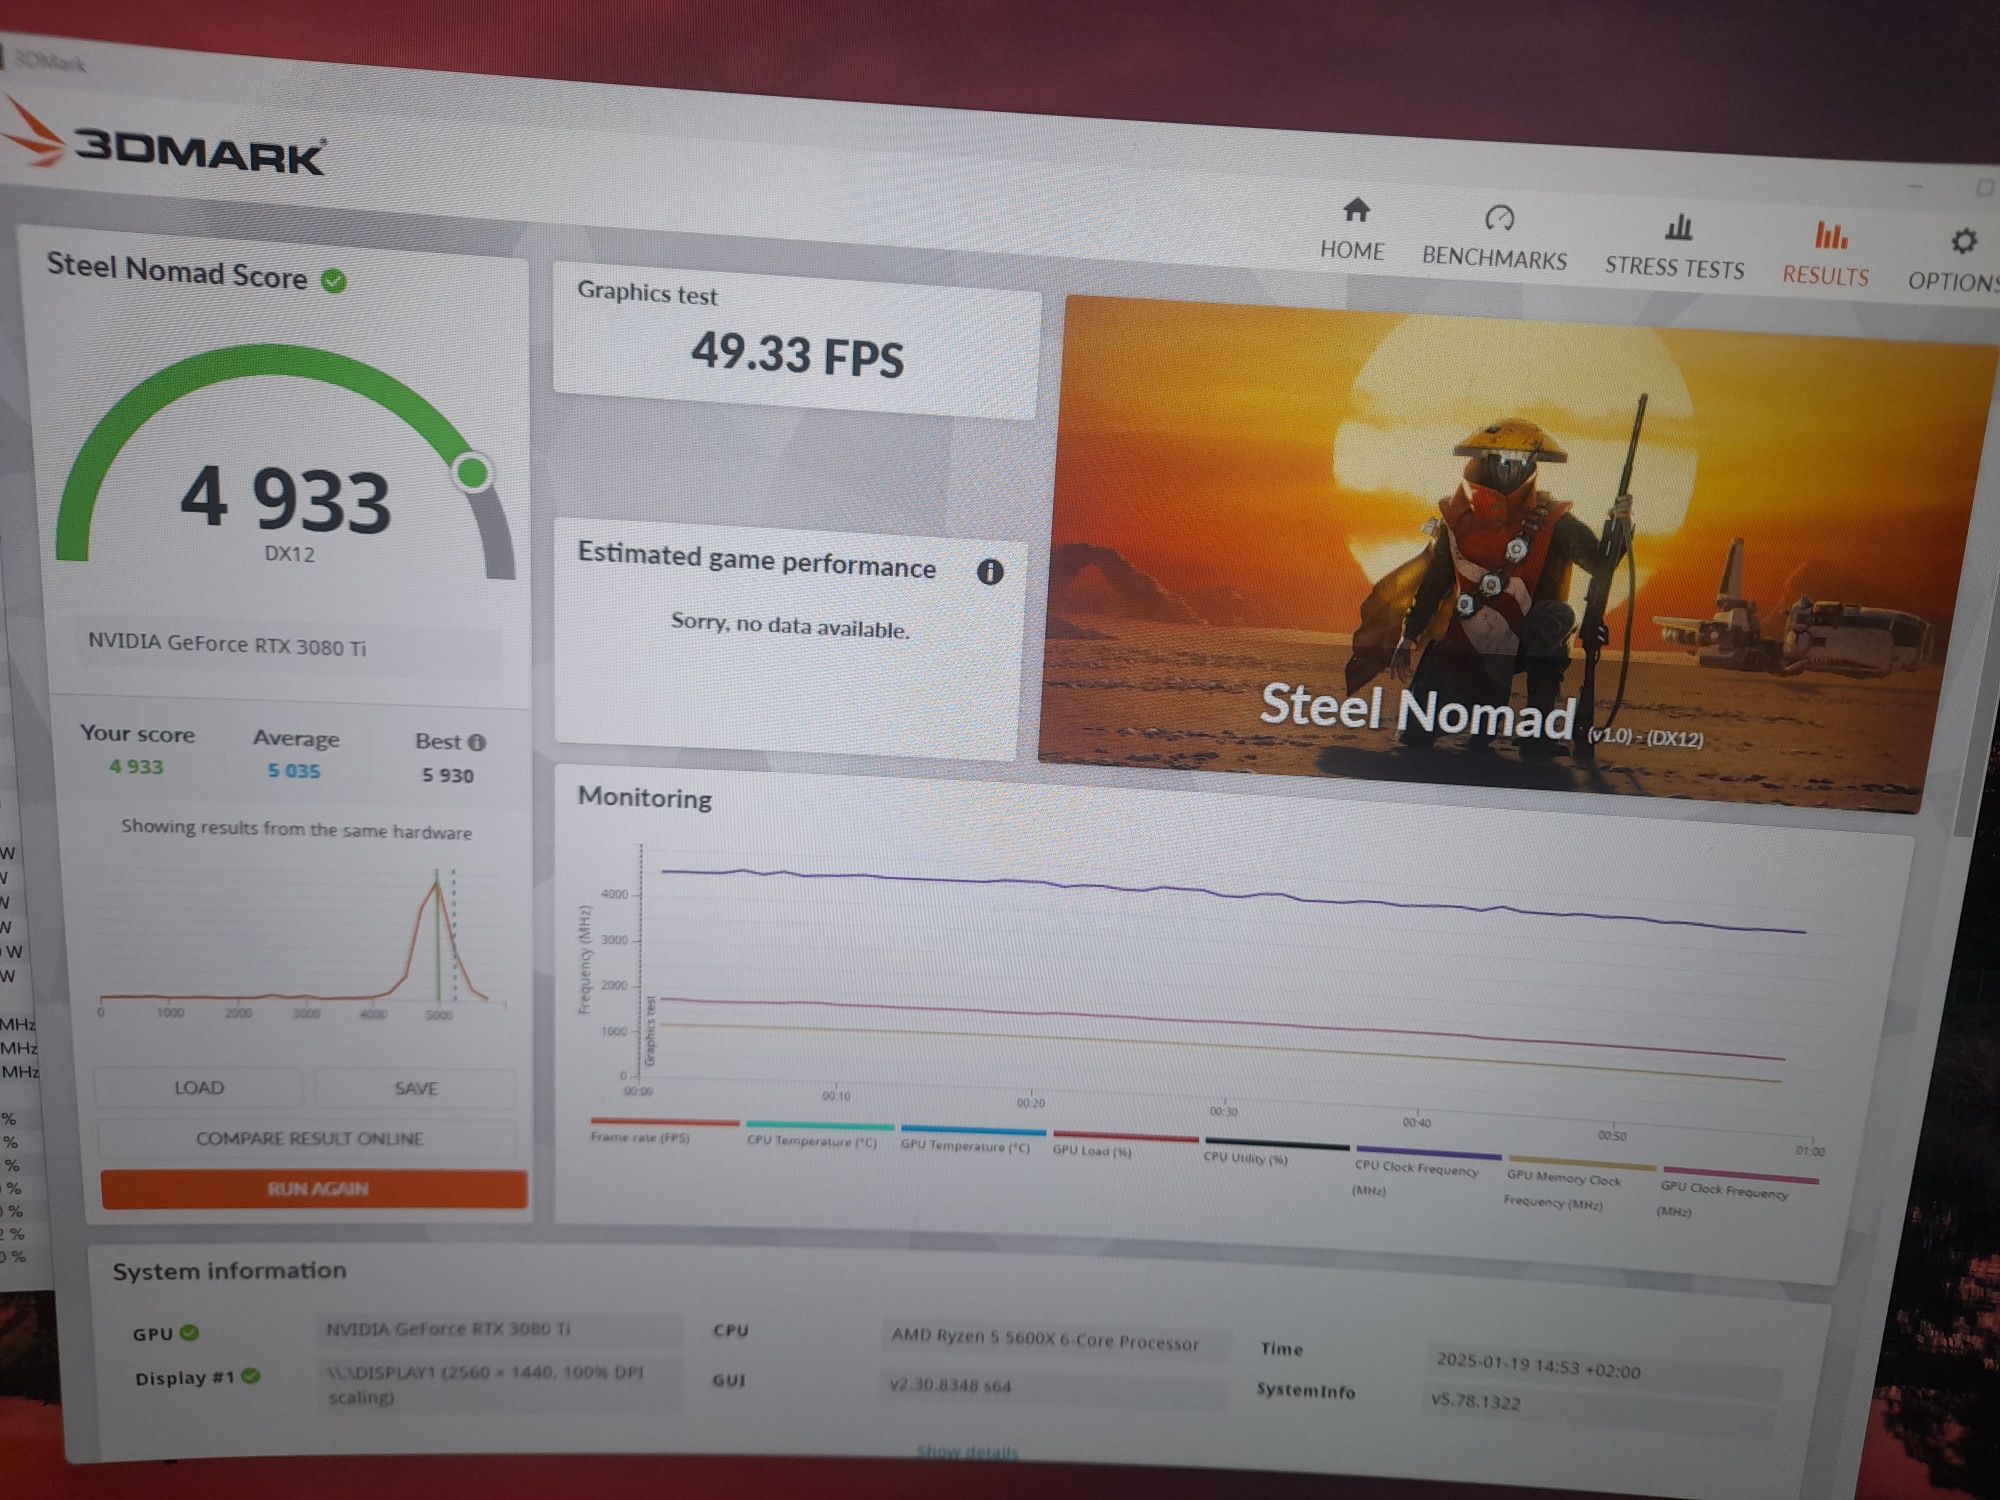Toggle the GPU Temperature legend
Screen dimensions: 2000x1500
tap(965, 1146)
